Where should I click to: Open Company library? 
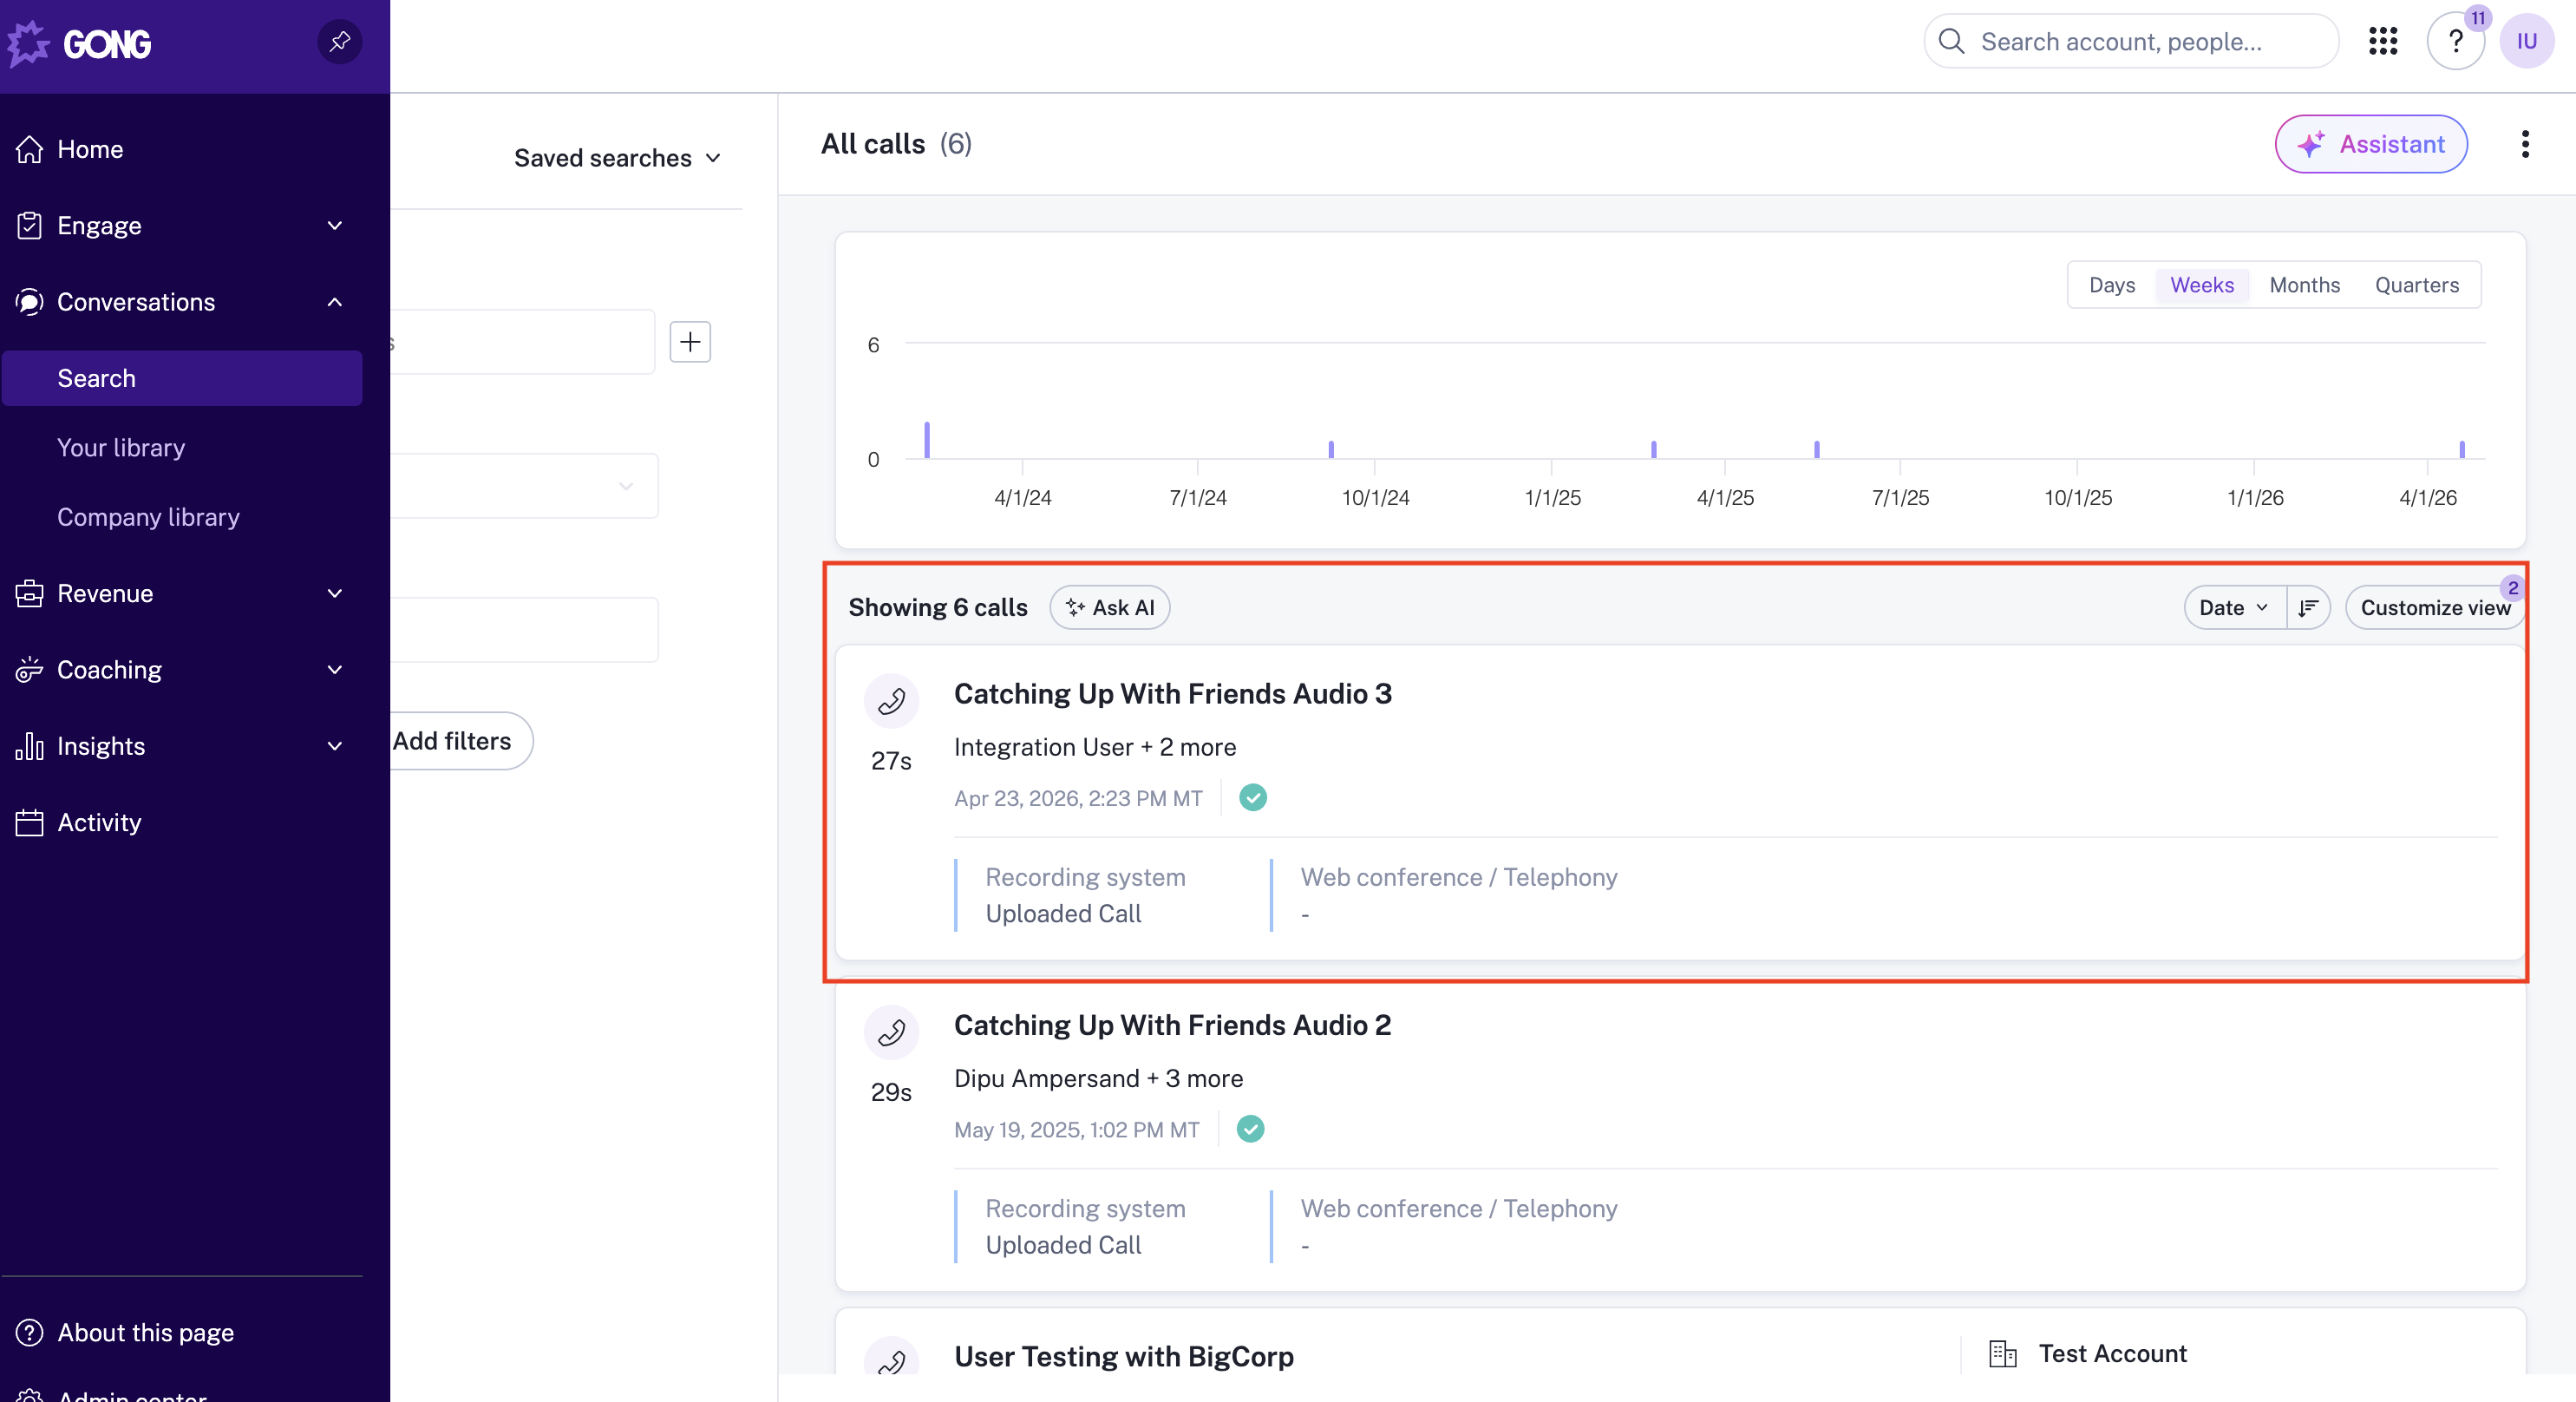pyautogui.click(x=148, y=517)
